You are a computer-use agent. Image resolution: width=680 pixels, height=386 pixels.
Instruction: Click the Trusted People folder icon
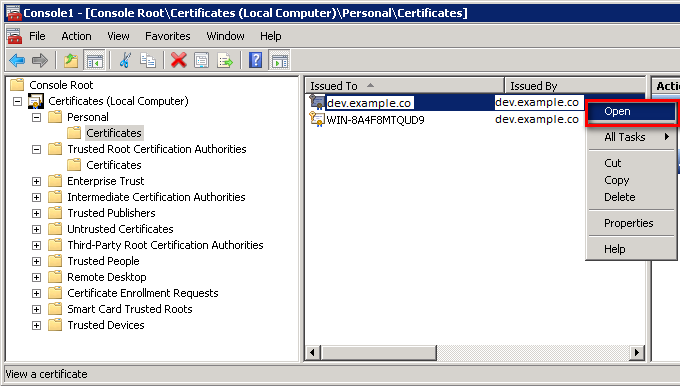tap(55, 260)
